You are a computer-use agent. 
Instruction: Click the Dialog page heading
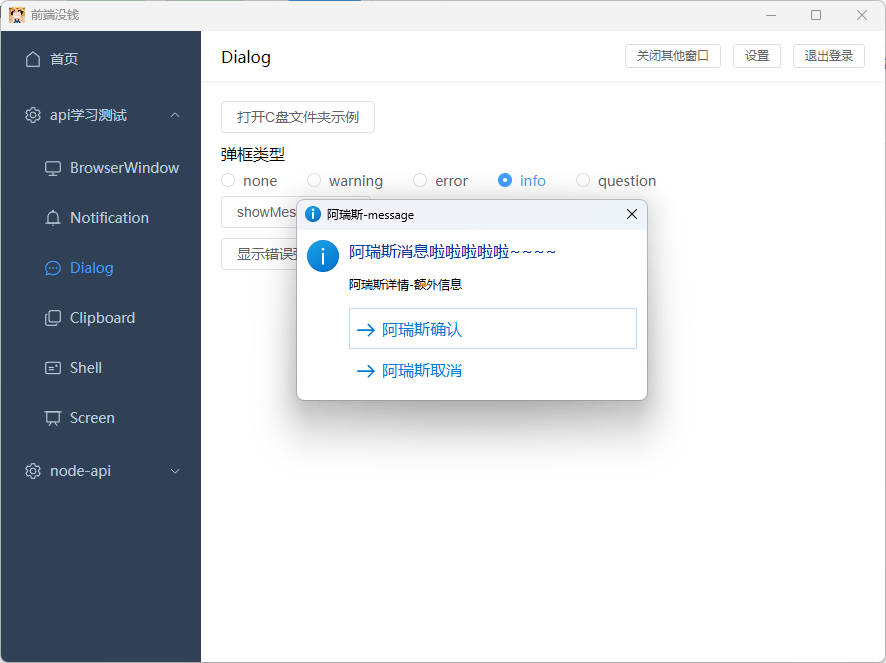pos(246,57)
